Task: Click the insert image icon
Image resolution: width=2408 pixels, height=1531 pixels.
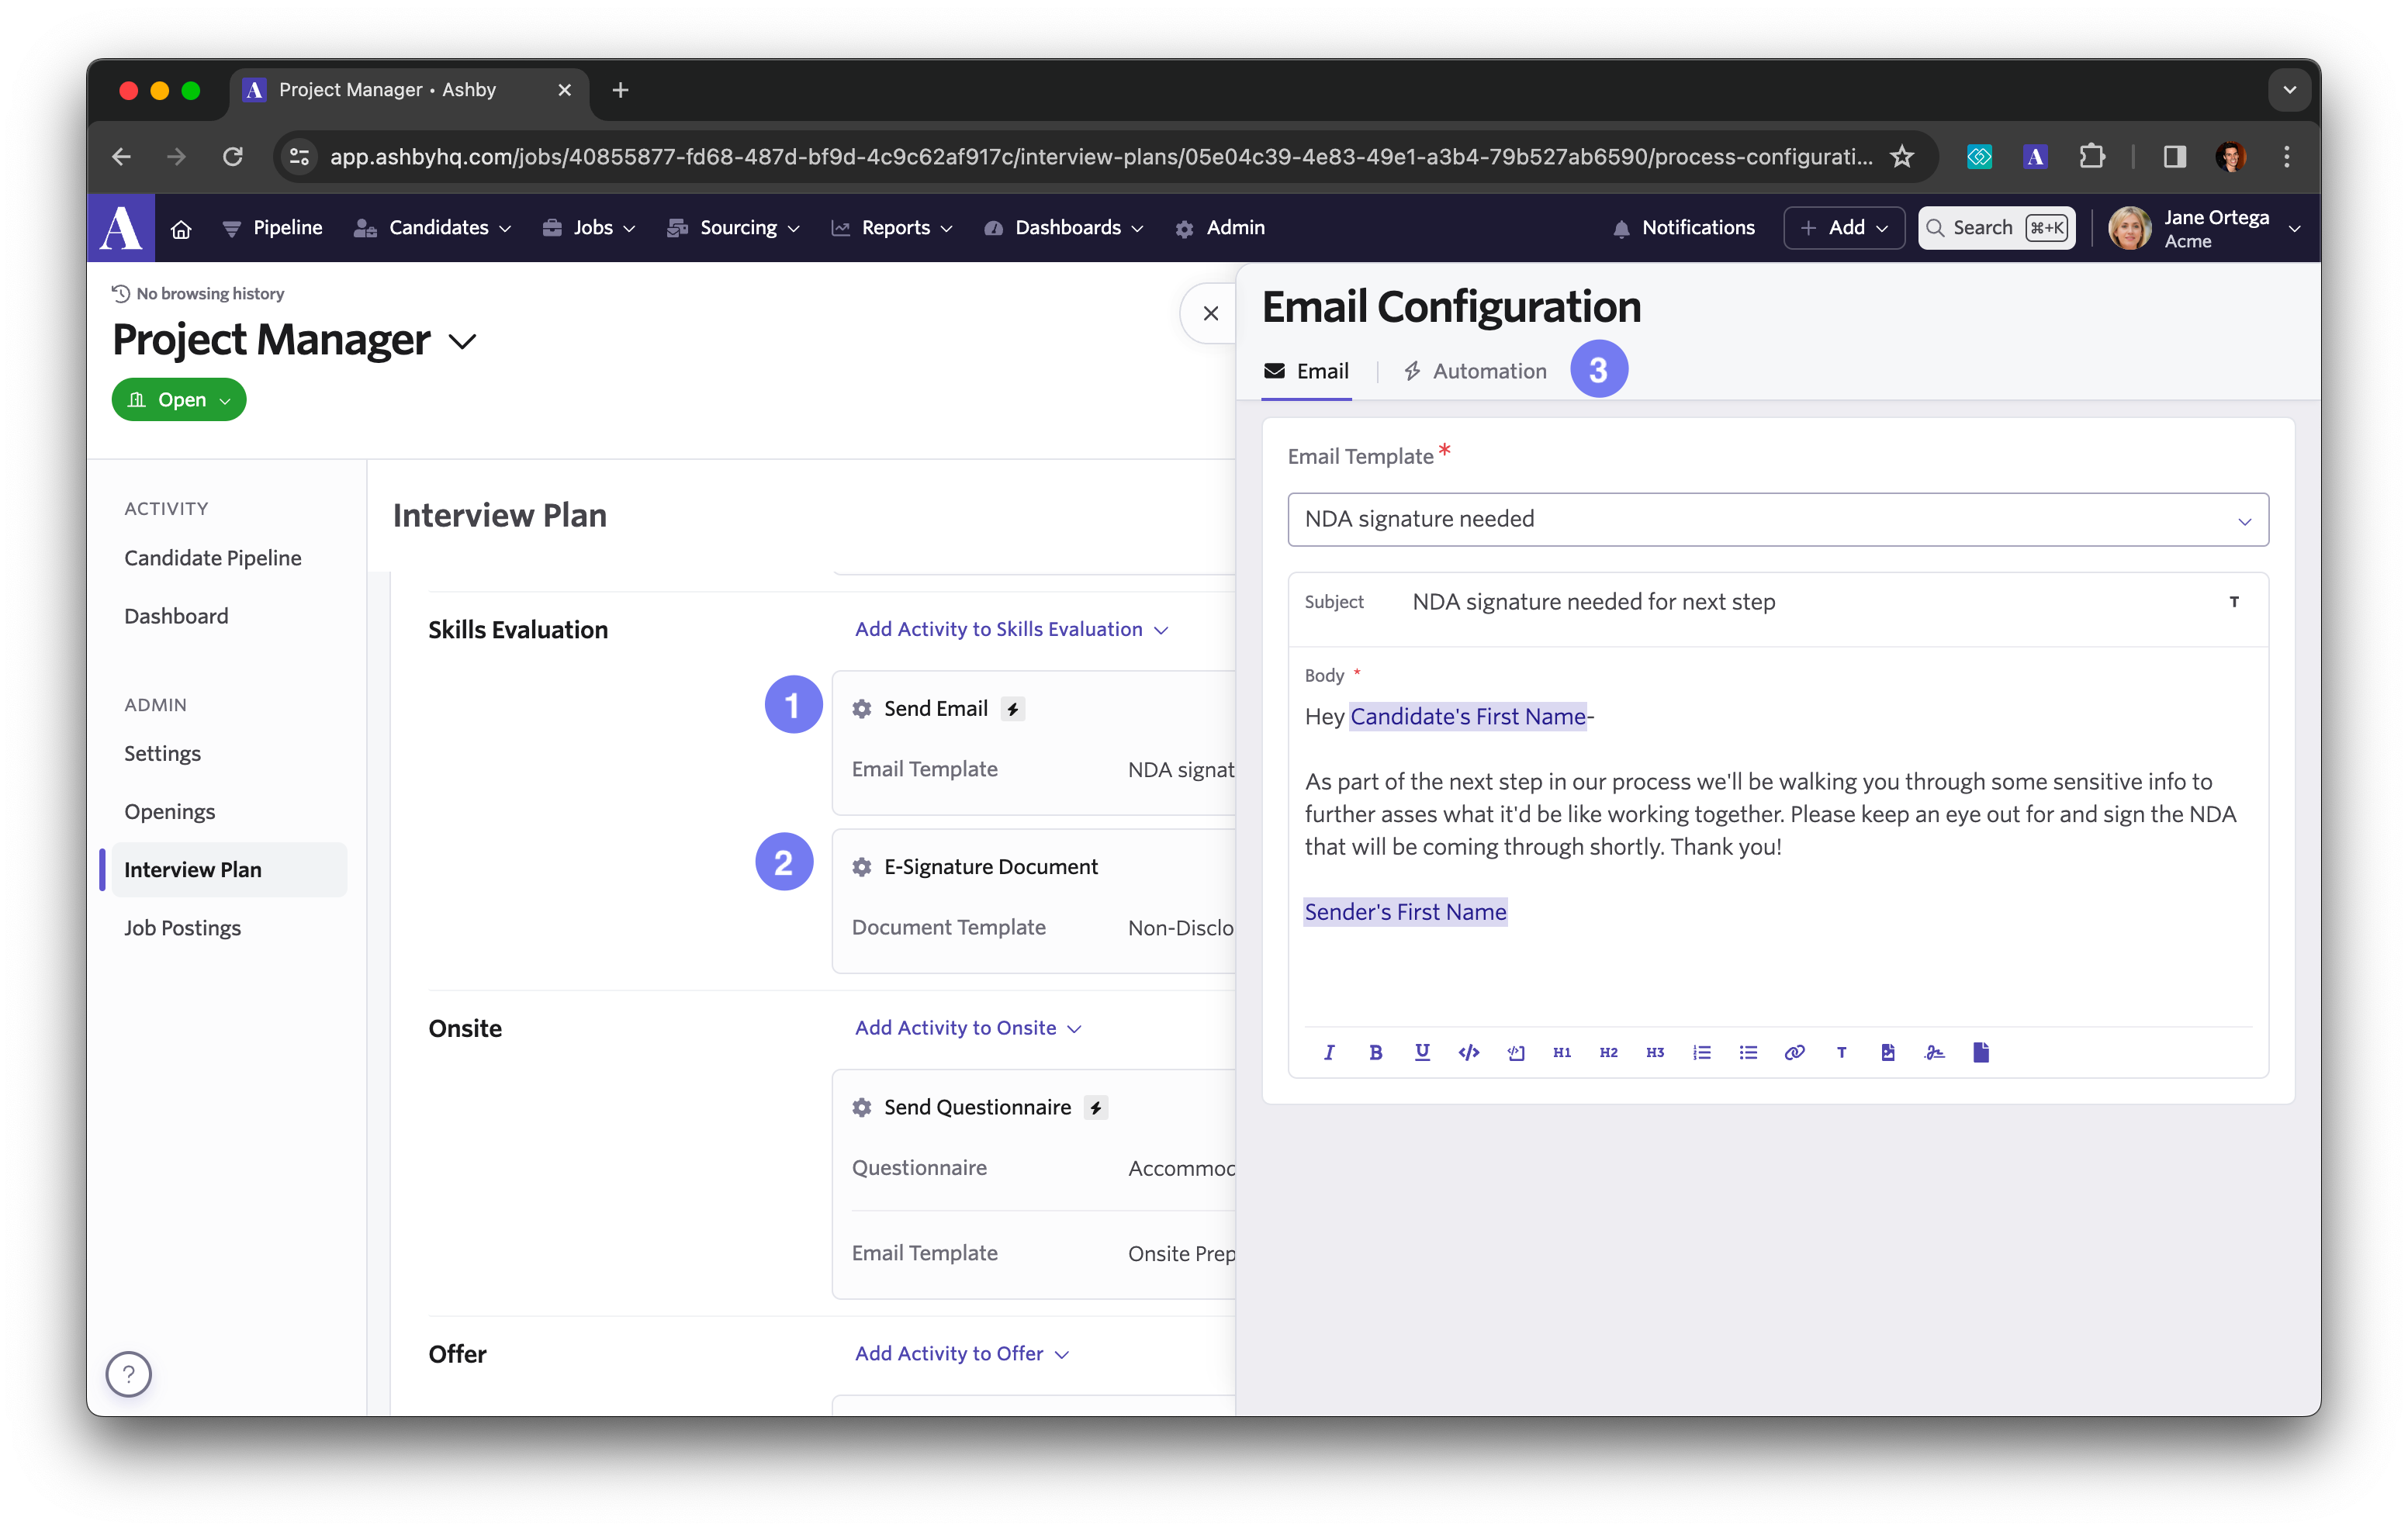Action: click(x=1887, y=1052)
